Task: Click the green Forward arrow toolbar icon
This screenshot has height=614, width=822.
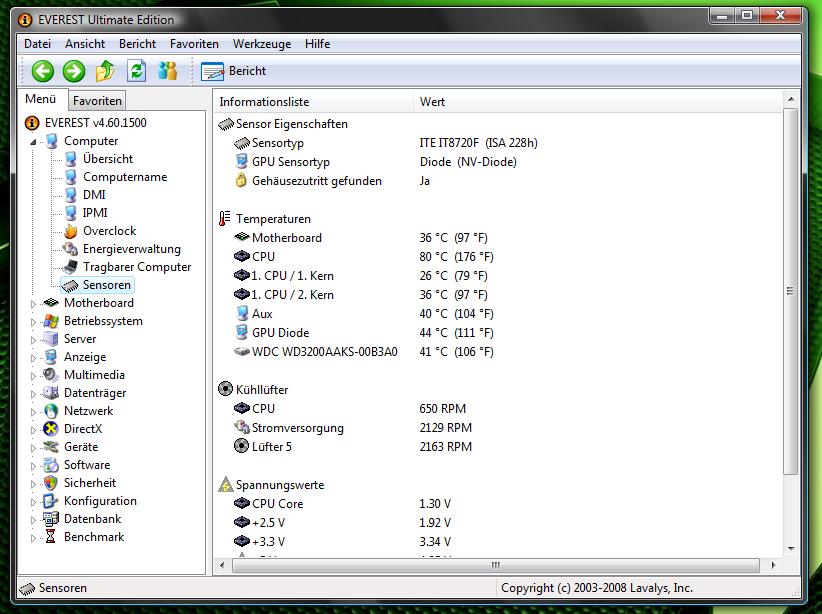Action: (74, 71)
